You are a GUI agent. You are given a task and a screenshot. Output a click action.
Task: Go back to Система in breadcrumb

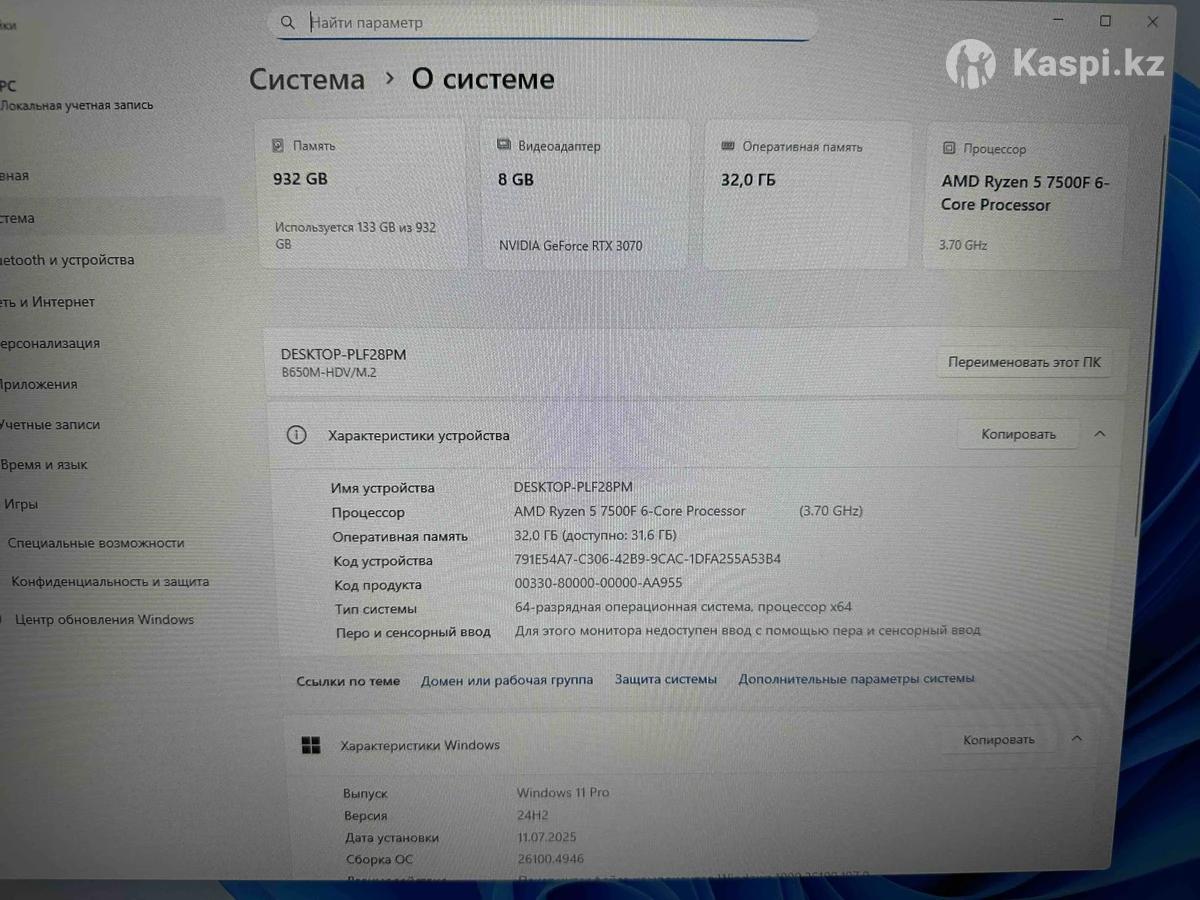(x=307, y=79)
